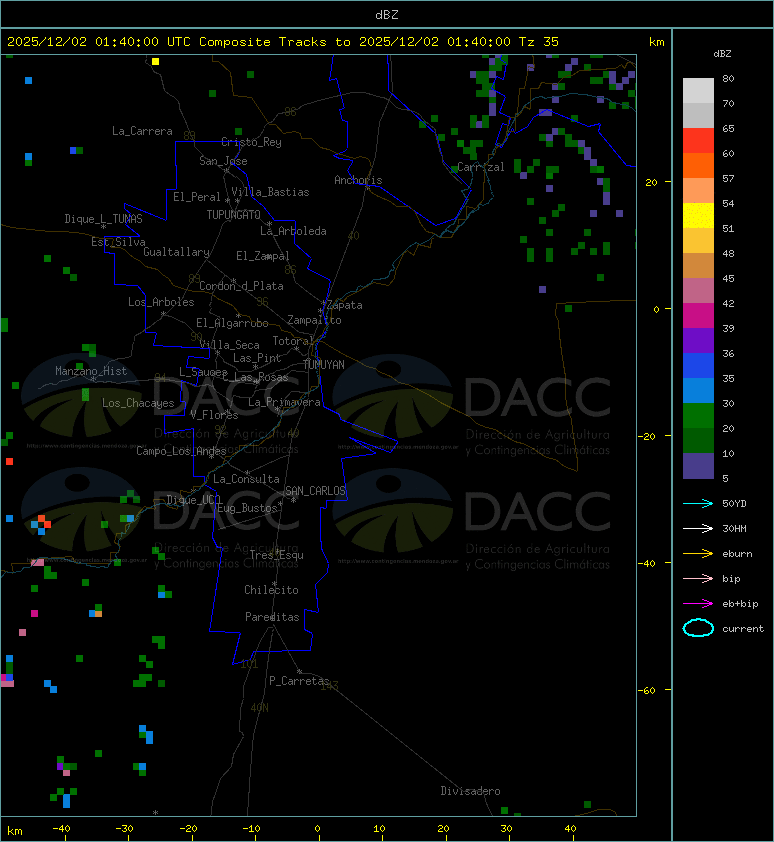This screenshot has height=842, width=774.
Task: Click the -40 tick on right km axis
Action: [x=647, y=563]
